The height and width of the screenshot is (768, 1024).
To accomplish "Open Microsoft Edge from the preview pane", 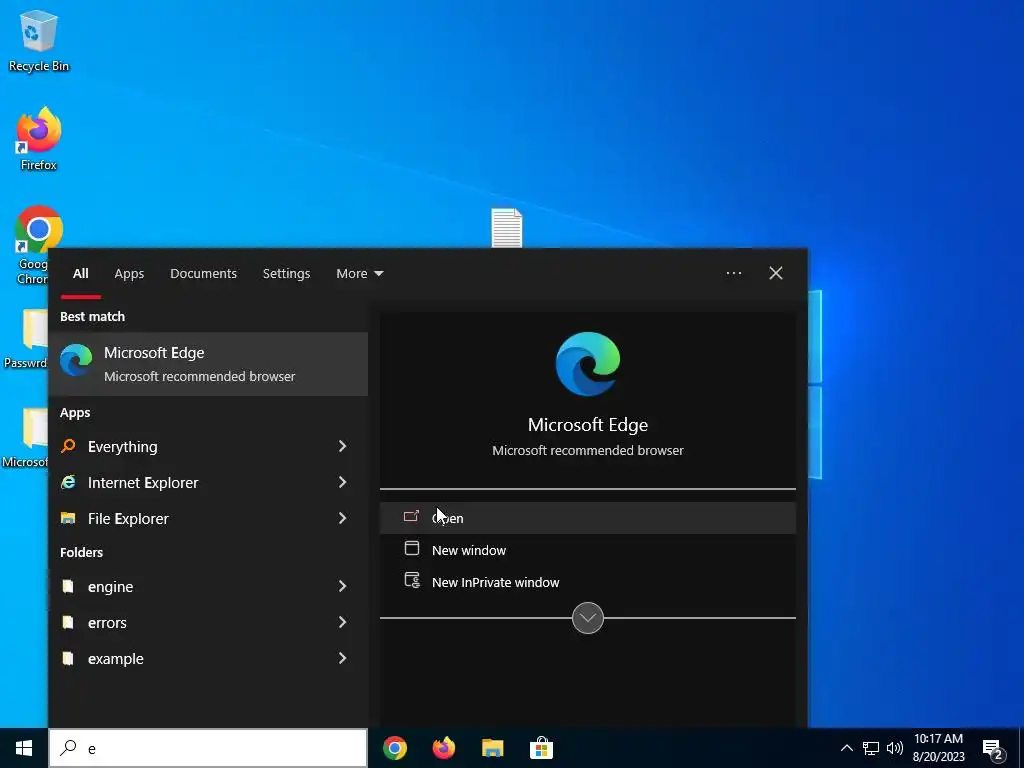I will [x=588, y=518].
